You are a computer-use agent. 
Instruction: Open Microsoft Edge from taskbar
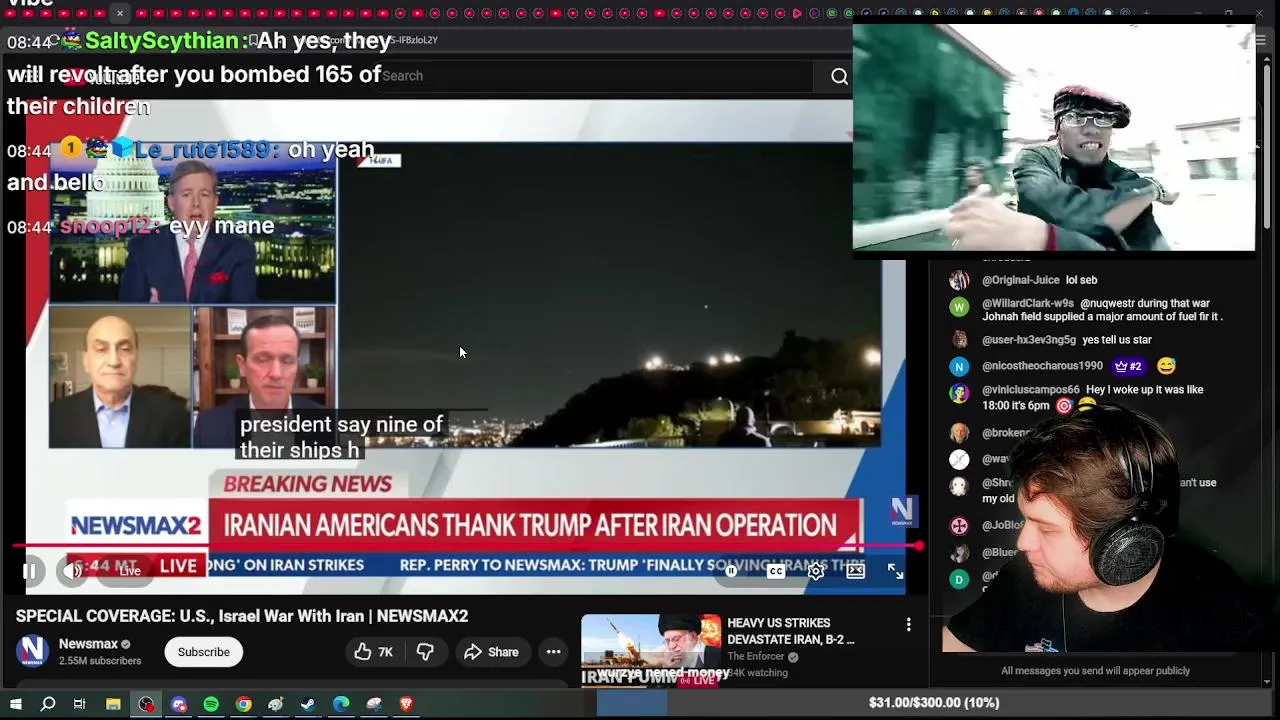(341, 704)
